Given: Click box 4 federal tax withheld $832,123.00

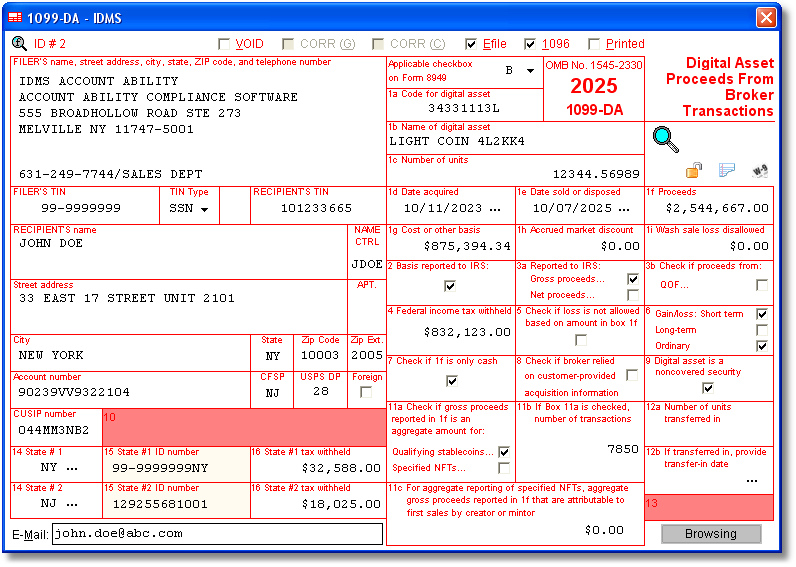Looking at the screenshot, I should (451, 332).
